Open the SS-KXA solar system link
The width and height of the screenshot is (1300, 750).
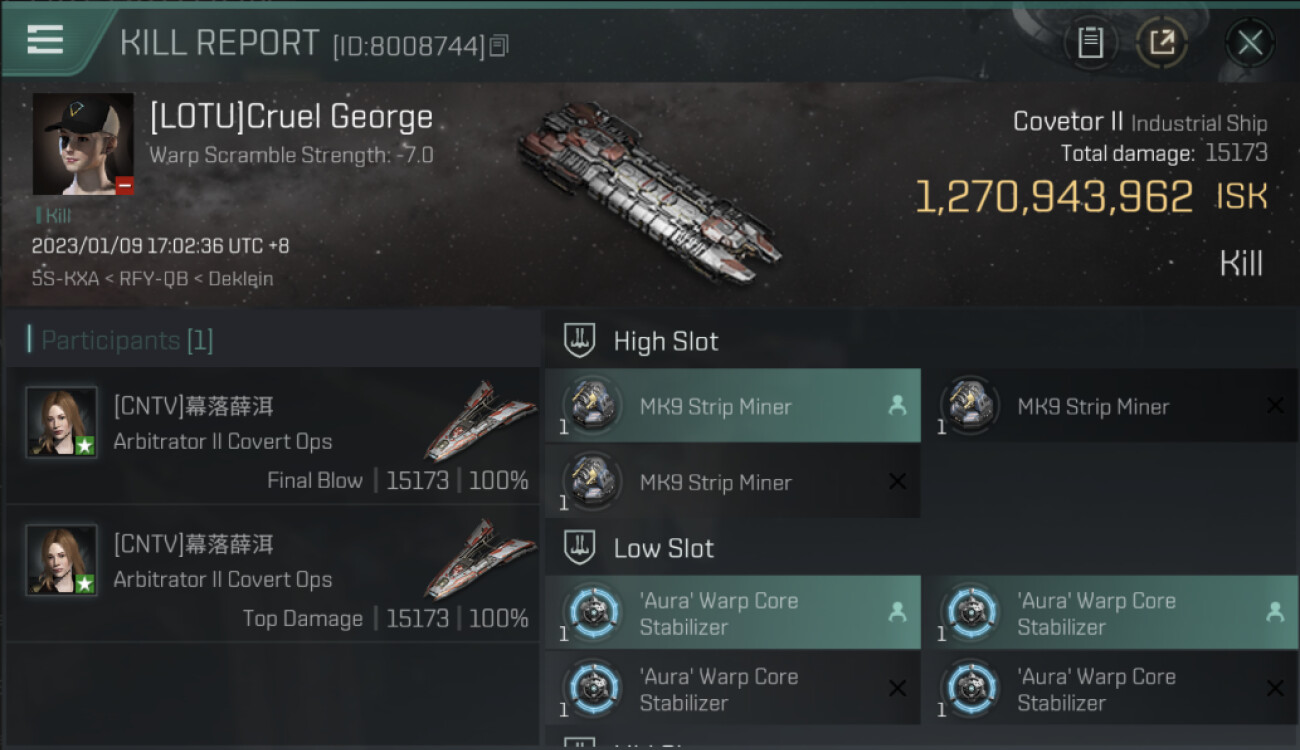pos(65,279)
